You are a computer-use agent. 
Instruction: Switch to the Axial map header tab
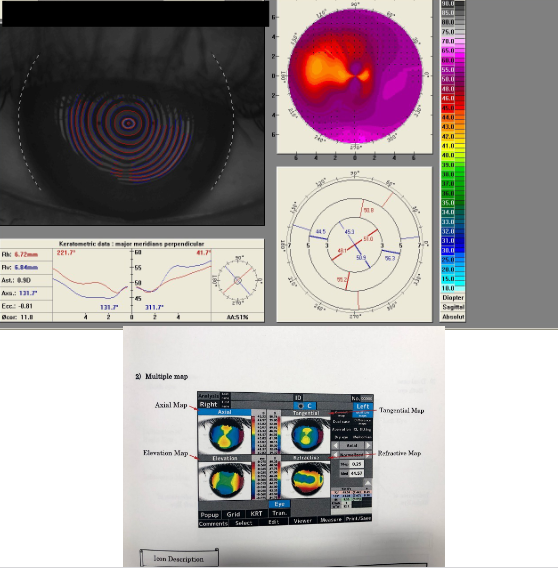click(x=225, y=412)
